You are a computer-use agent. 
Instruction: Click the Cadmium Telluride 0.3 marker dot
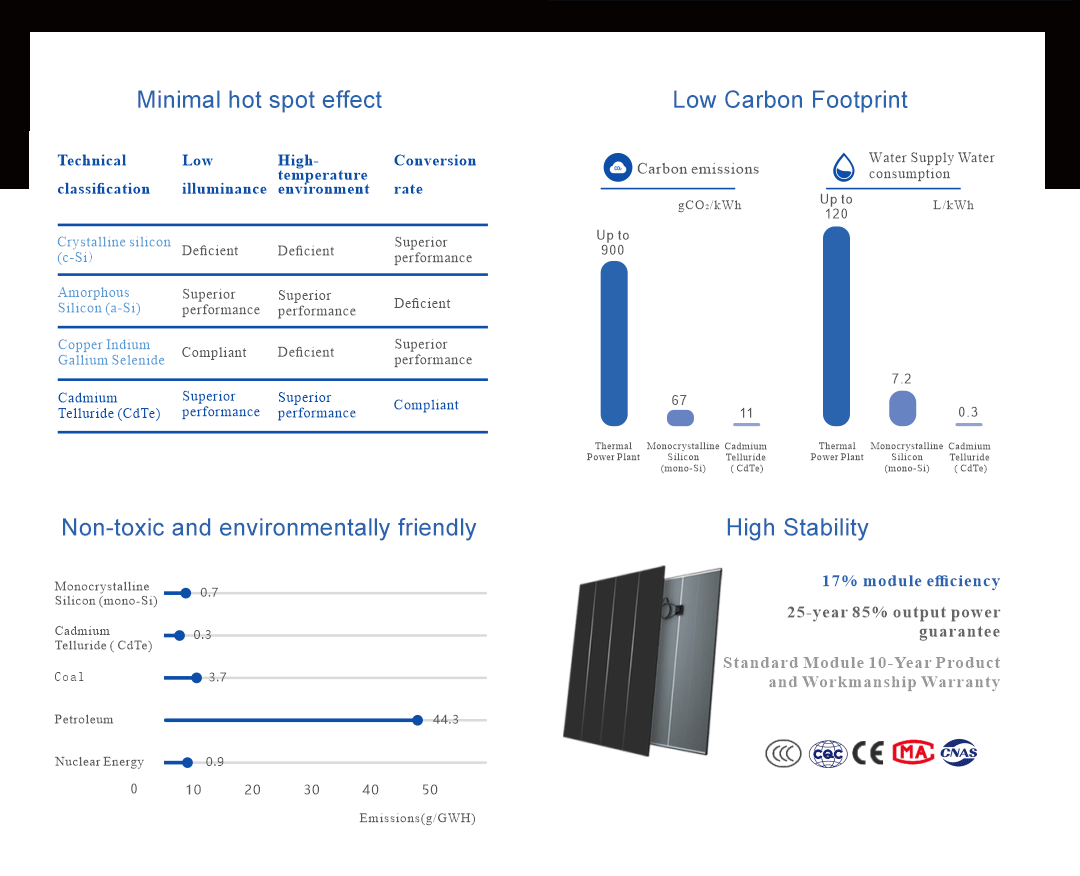click(x=180, y=636)
